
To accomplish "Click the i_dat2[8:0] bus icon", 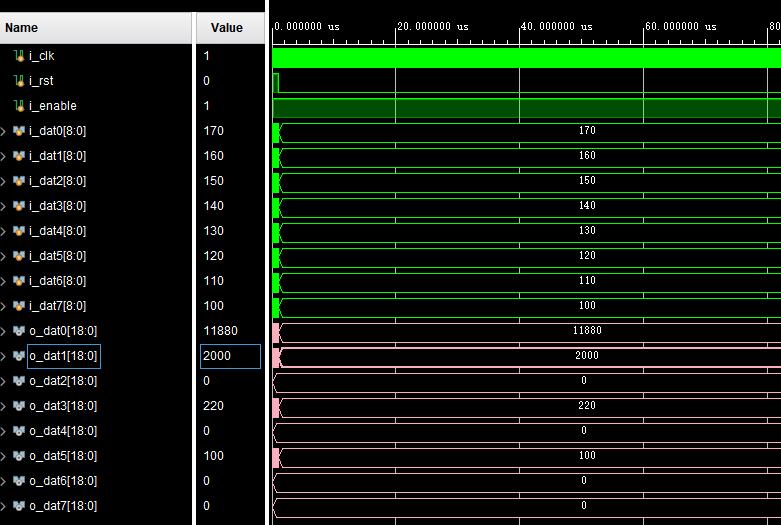I will 19,181.
